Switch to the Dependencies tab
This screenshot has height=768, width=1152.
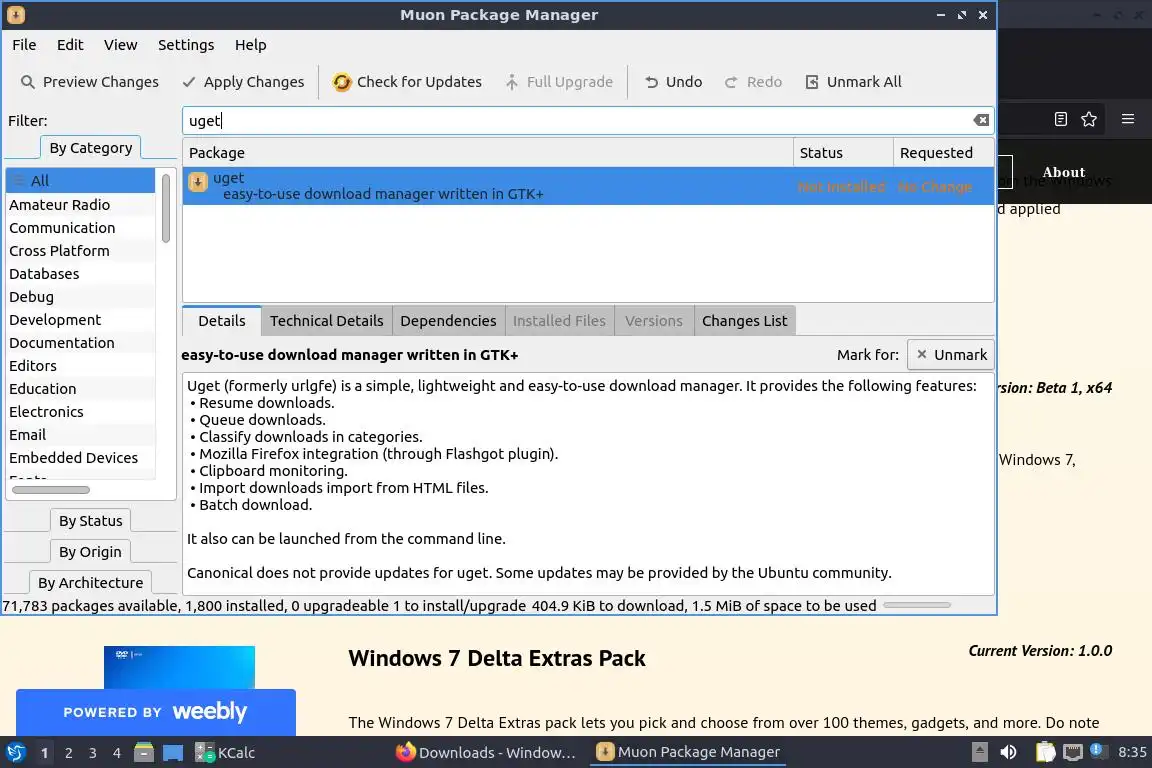click(x=448, y=321)
